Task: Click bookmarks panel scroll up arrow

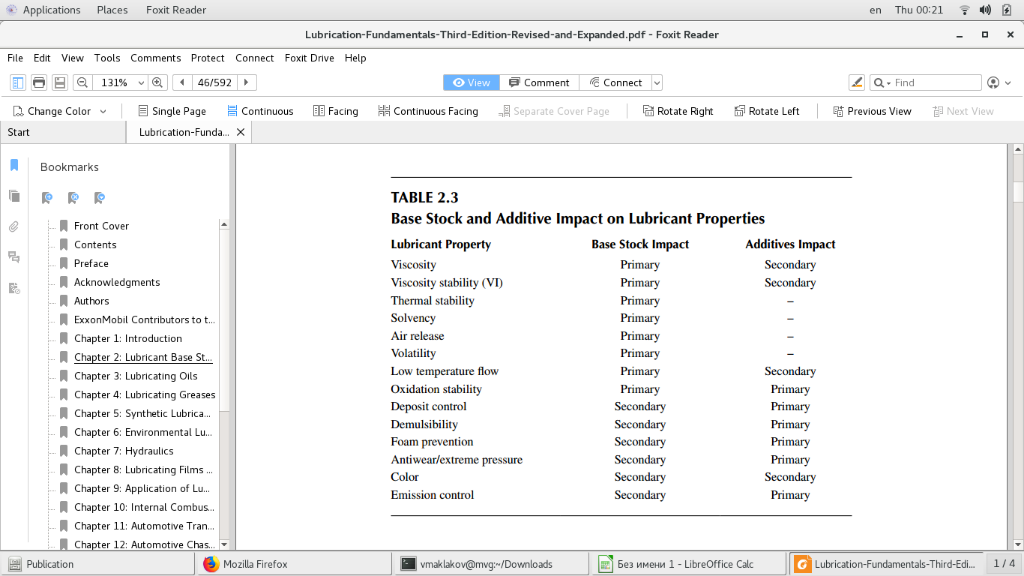Action: (x=224, y=225)
